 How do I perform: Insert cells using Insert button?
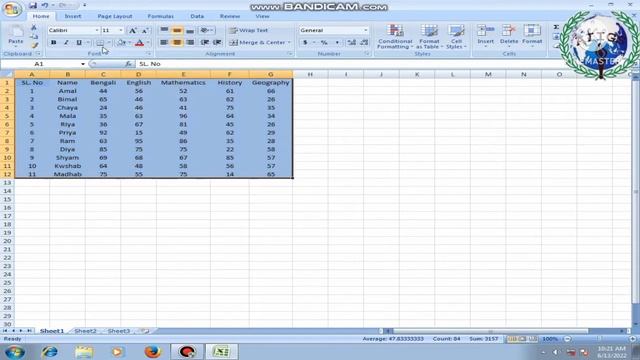coord(485,36)
